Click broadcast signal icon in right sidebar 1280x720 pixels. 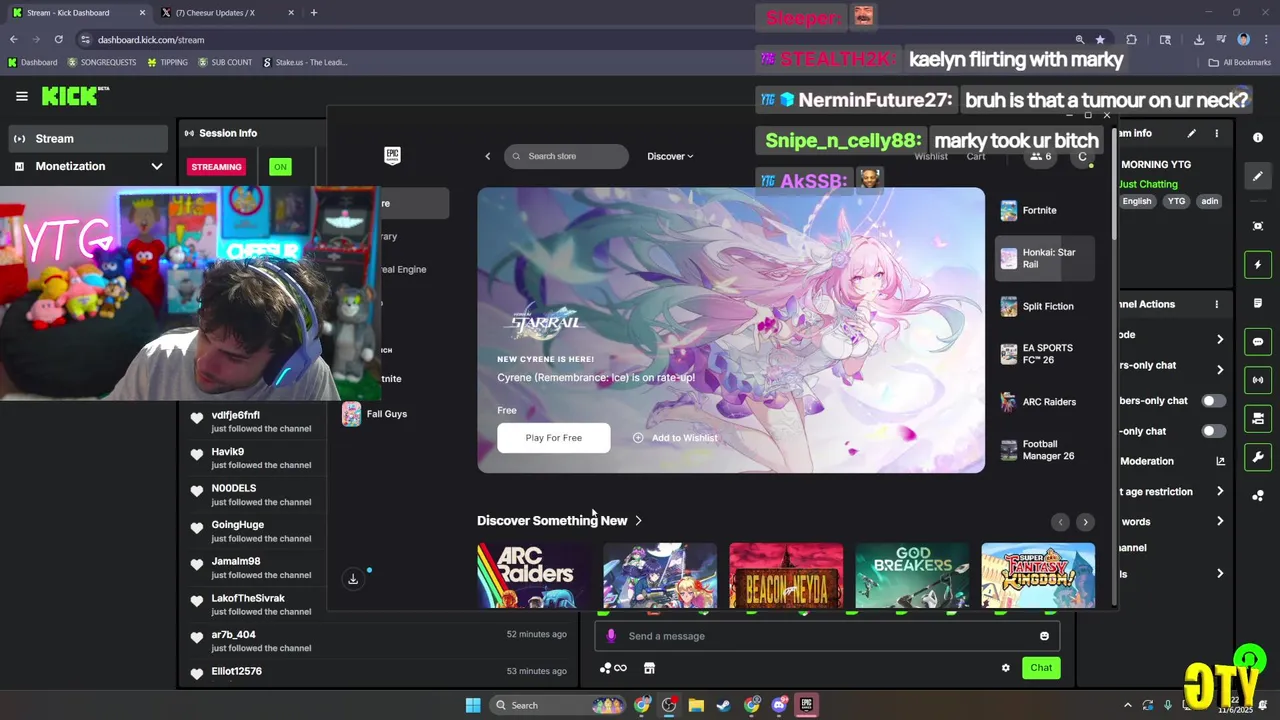coord(1258,380)
